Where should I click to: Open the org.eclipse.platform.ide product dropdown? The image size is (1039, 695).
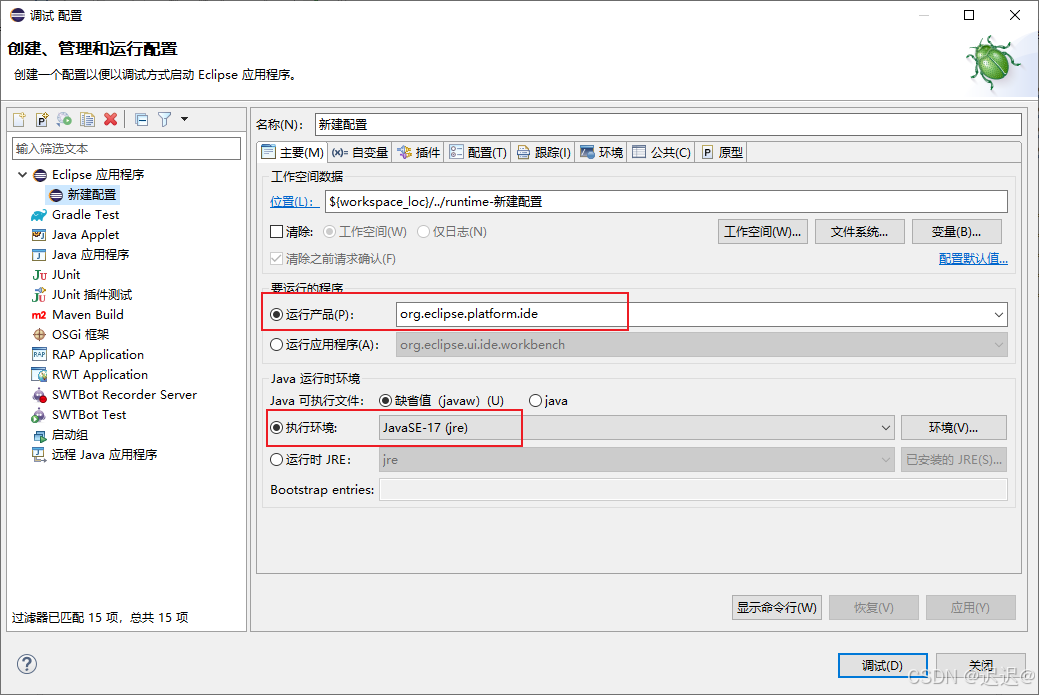point(998,314)
